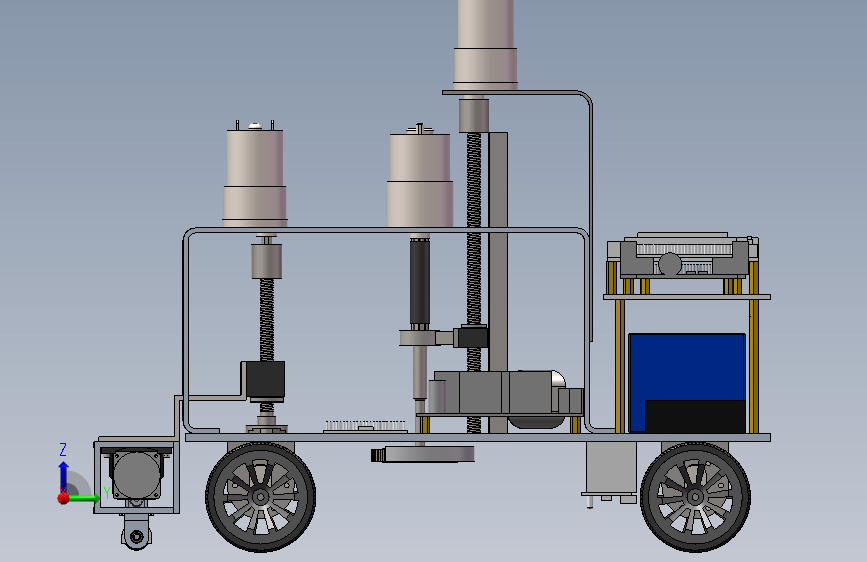867x562 pixels.
Task: Select the gray vertical column beside the central screw
Action: pyautogui.click(x=498, y=282)
